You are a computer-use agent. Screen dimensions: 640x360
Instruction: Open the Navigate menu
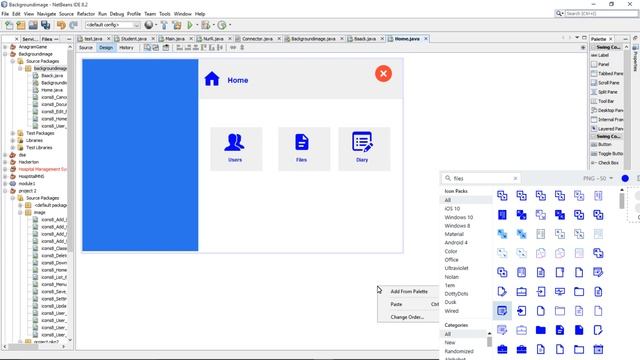(46, 14)
